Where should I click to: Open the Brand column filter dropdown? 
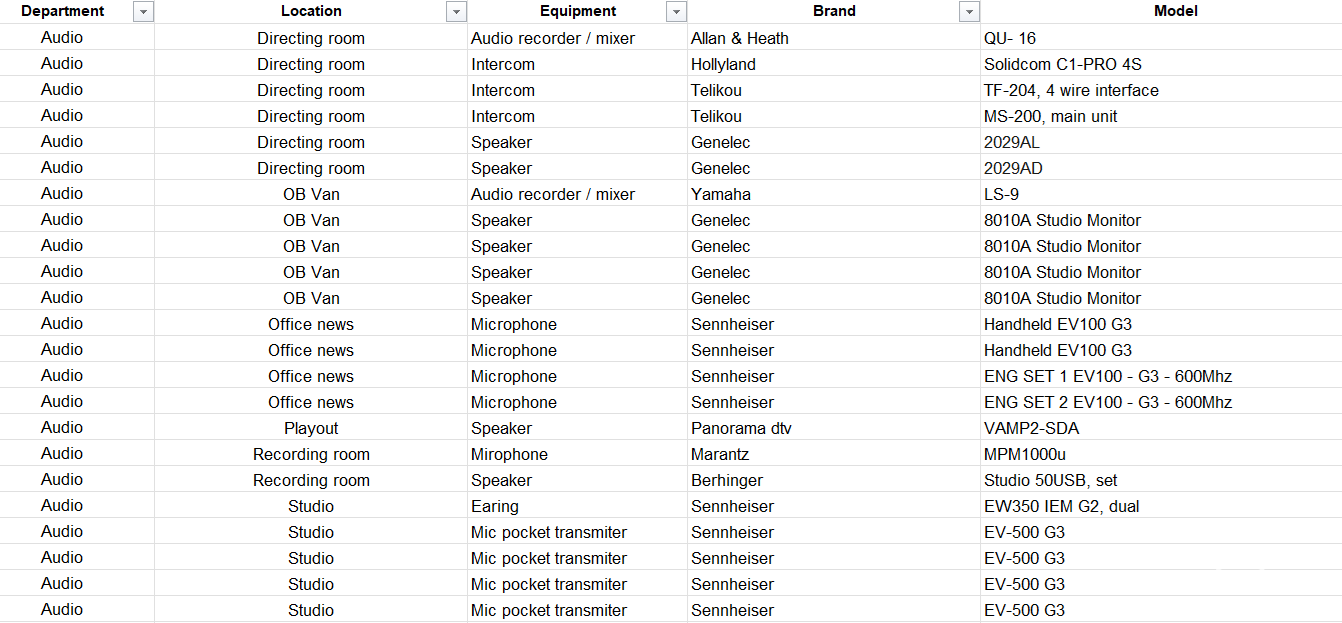pos(968,12)
